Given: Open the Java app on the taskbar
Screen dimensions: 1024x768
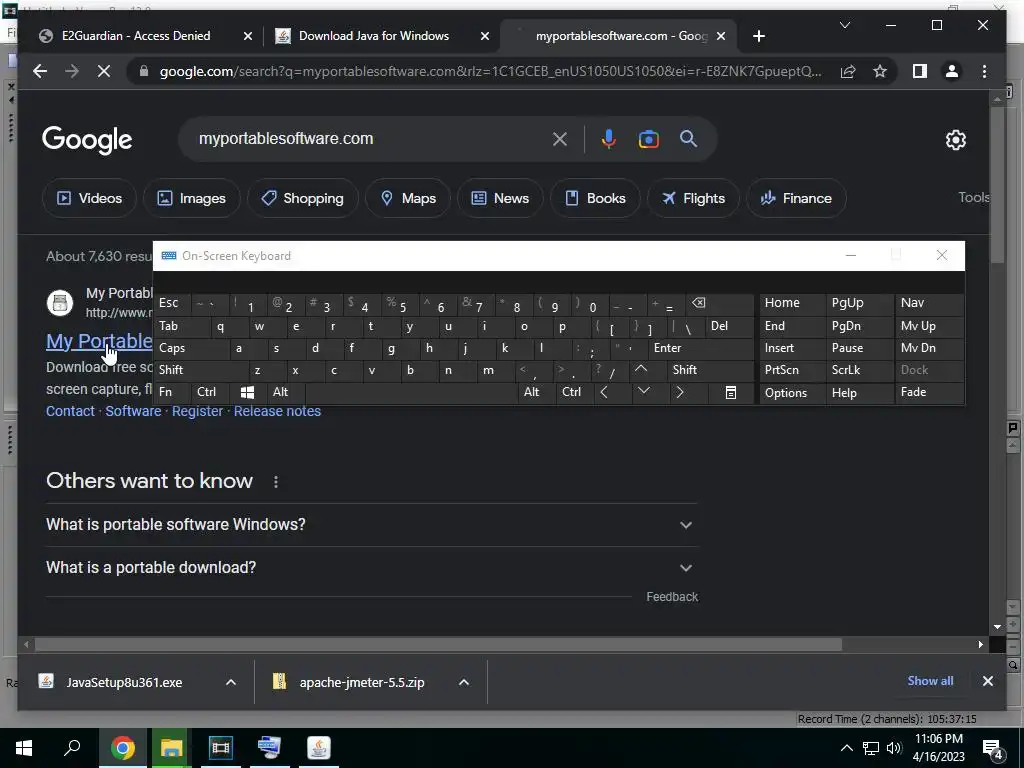Looking at the screenshot, I should [319, 748].
